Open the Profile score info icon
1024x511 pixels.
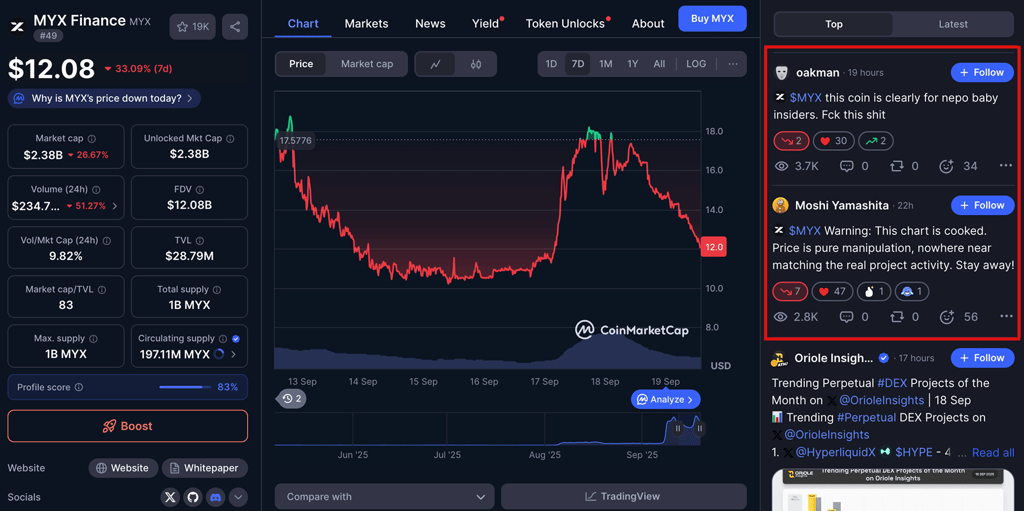[79, 387]
